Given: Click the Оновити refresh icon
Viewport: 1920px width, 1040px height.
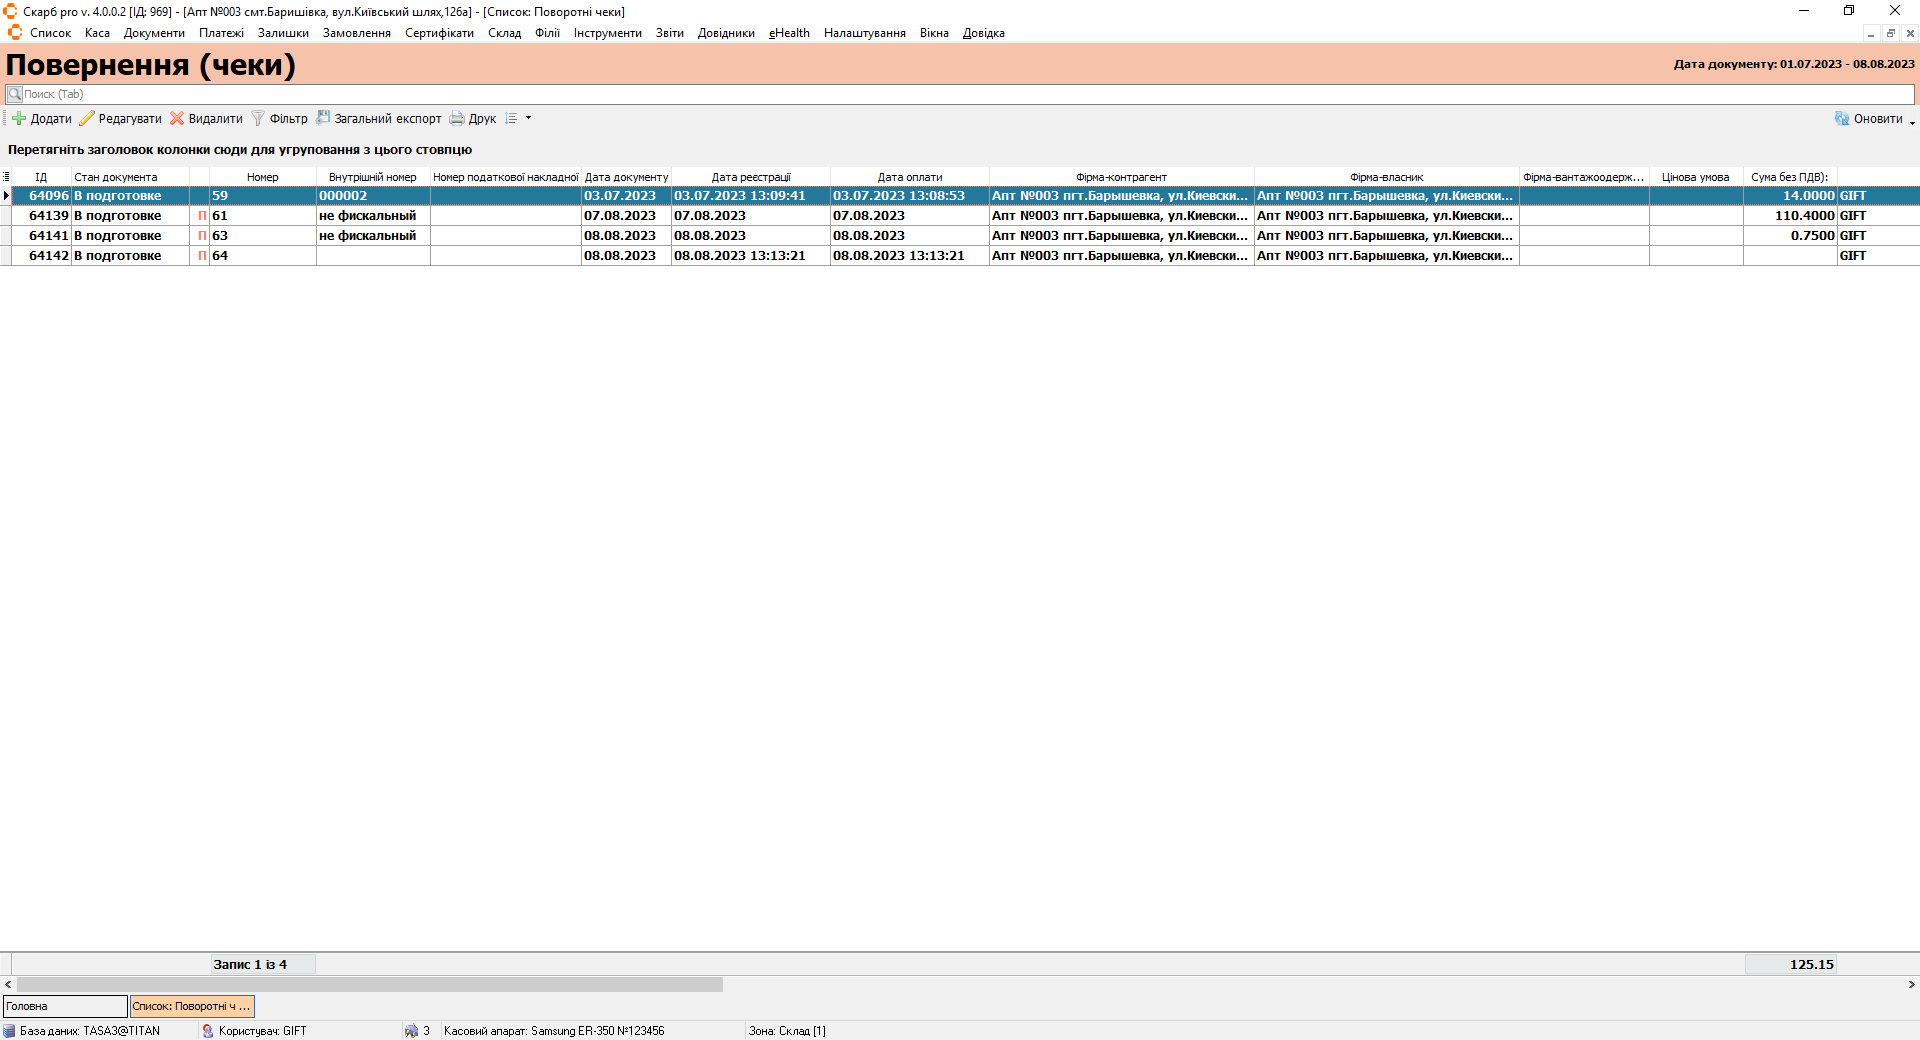Looking at the screenshot, I should [1842, 118].
